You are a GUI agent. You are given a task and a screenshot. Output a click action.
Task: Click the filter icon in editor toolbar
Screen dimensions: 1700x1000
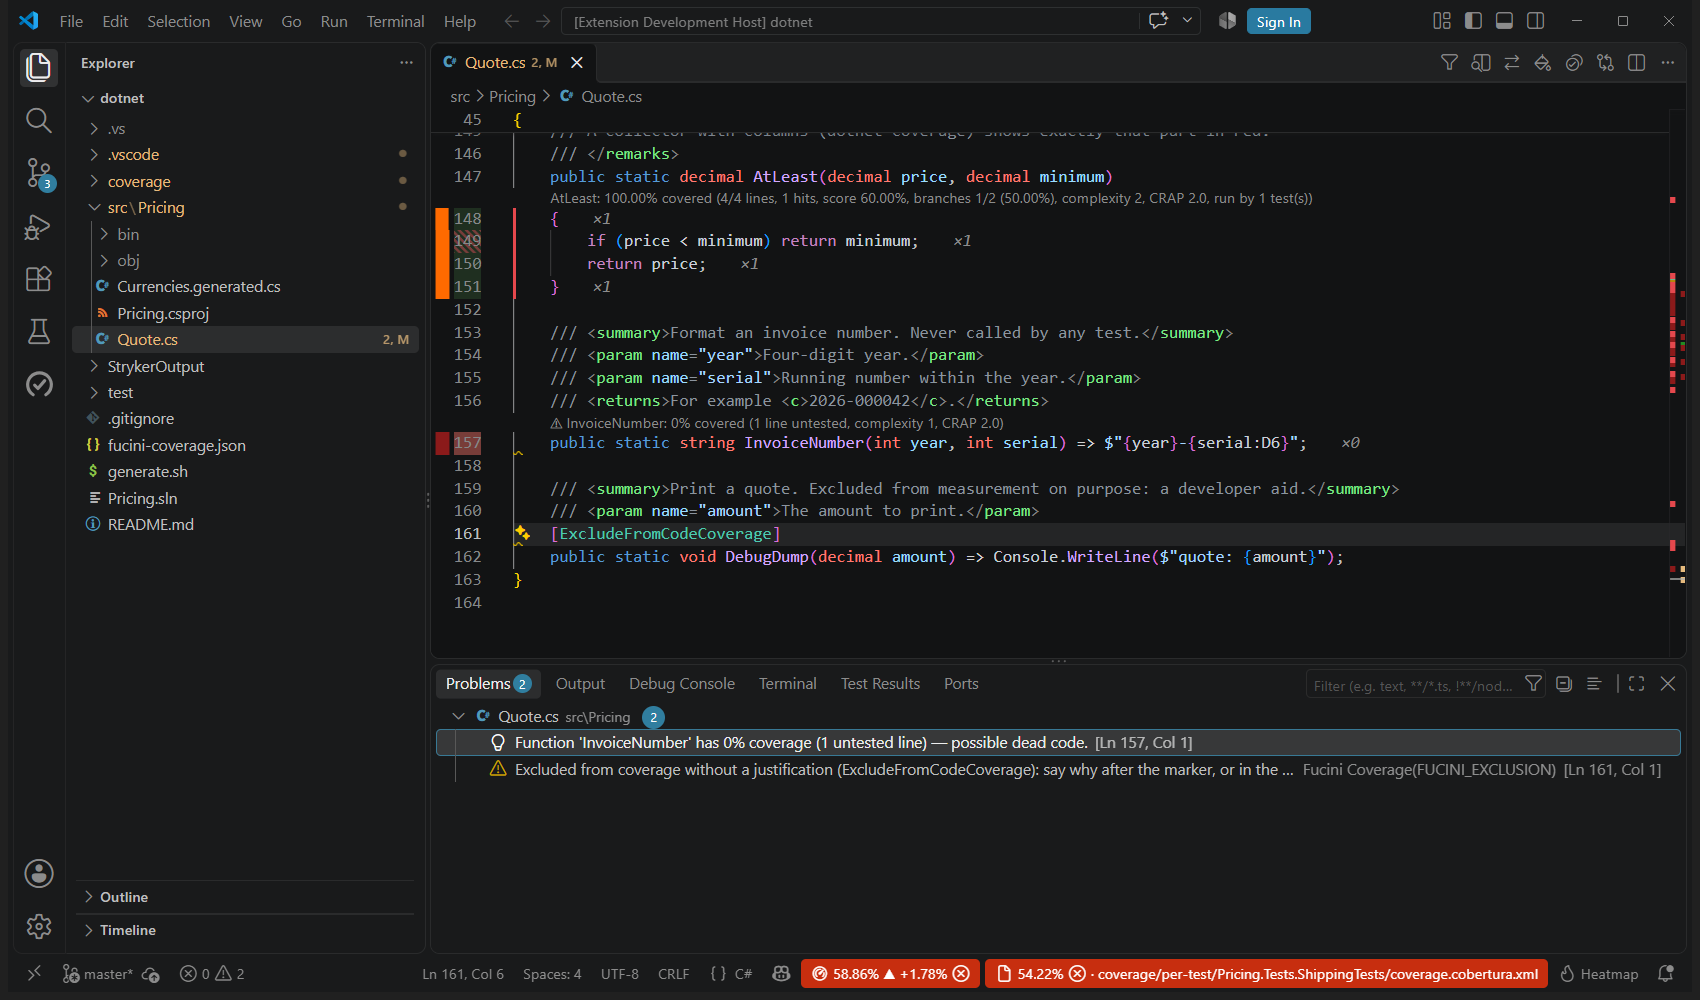click(x=1449, y=63)
